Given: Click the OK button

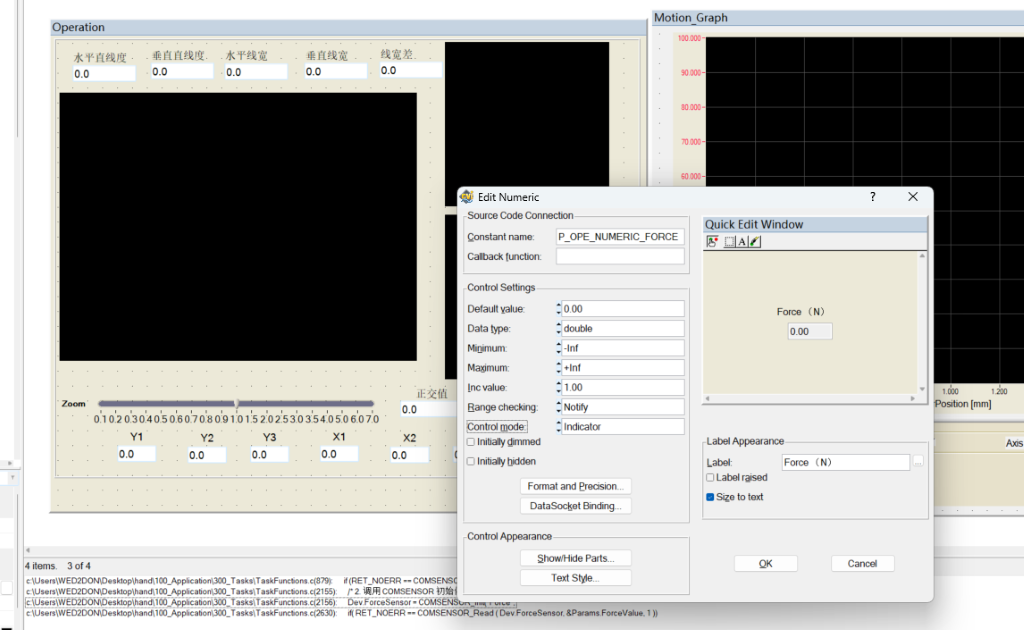Looking at the screenshot, I should click(x=765, y=562).
